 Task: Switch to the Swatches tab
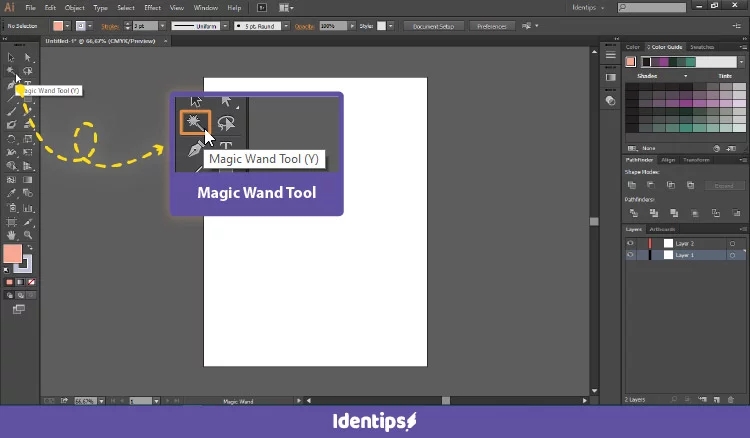pos(702,47)
